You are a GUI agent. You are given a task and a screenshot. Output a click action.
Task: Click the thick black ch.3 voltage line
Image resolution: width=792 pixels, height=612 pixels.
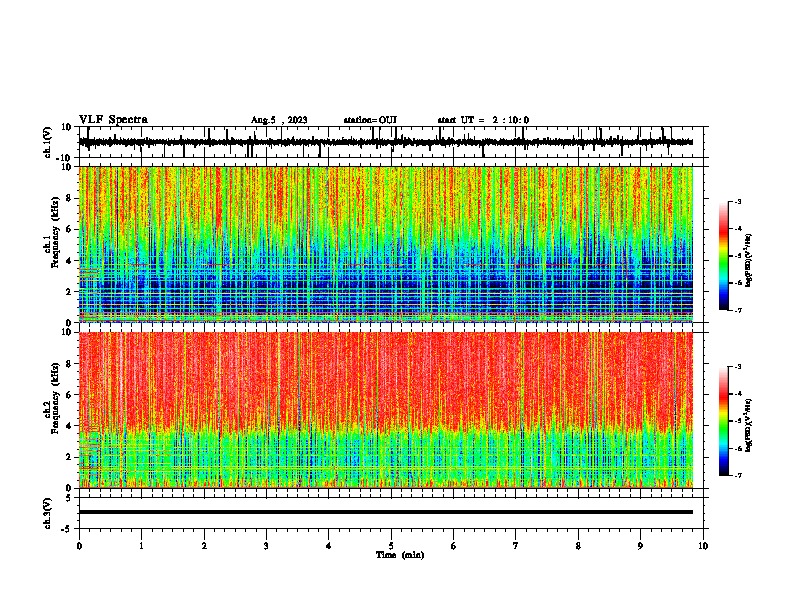coord(385,512)
